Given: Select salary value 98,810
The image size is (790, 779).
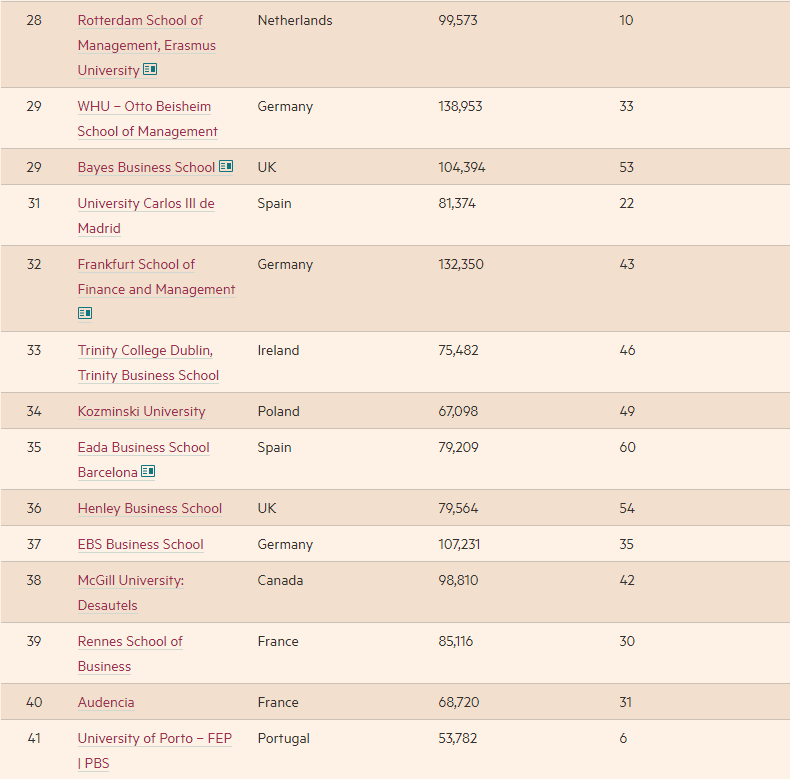Looking at the screenshot, I should point(458,580).
